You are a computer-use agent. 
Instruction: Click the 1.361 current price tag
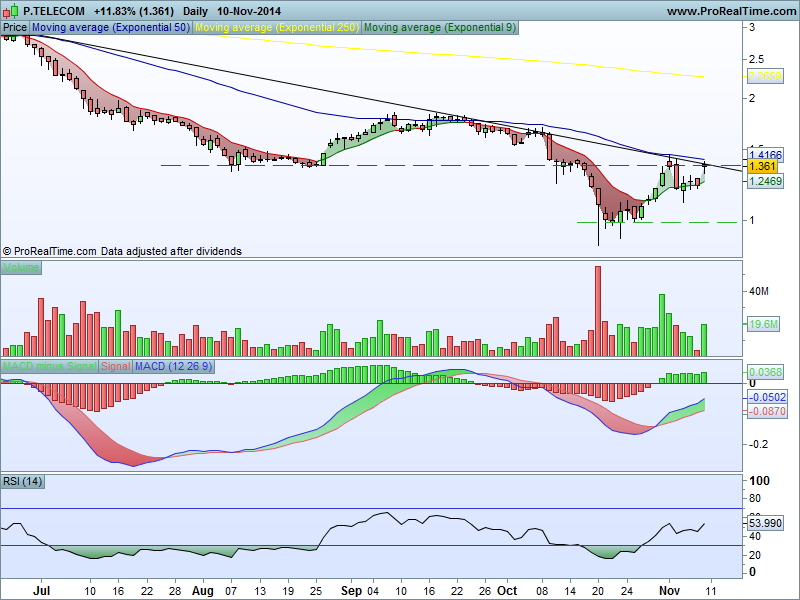[x=763, y=166]
